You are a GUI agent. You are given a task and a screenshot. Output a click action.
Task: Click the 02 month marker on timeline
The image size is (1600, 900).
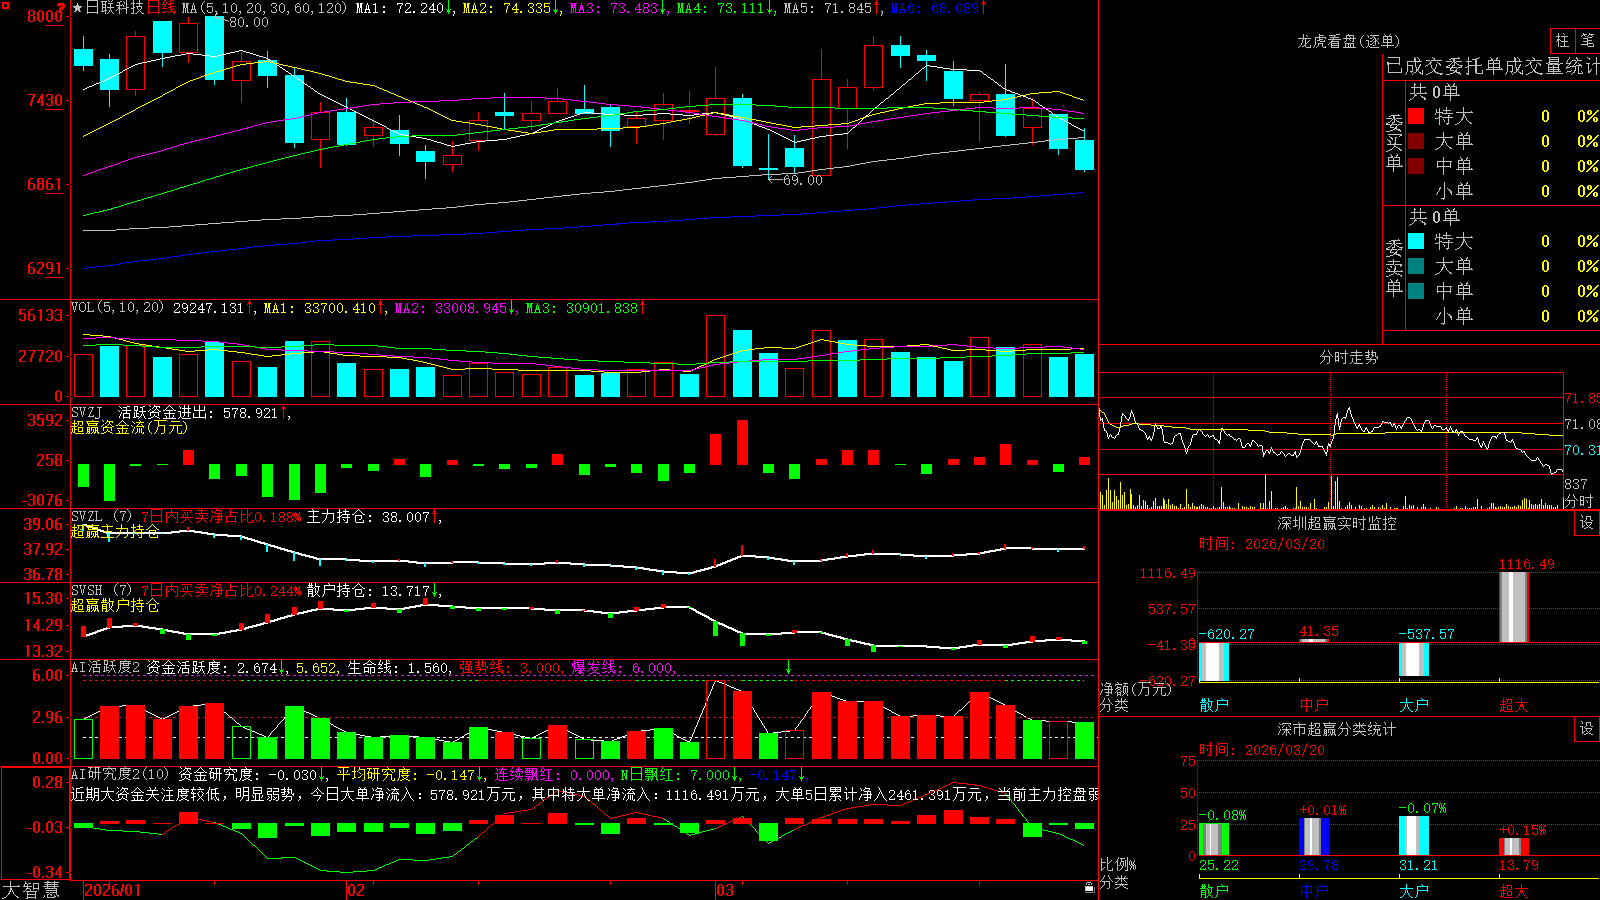click(356, 890)
